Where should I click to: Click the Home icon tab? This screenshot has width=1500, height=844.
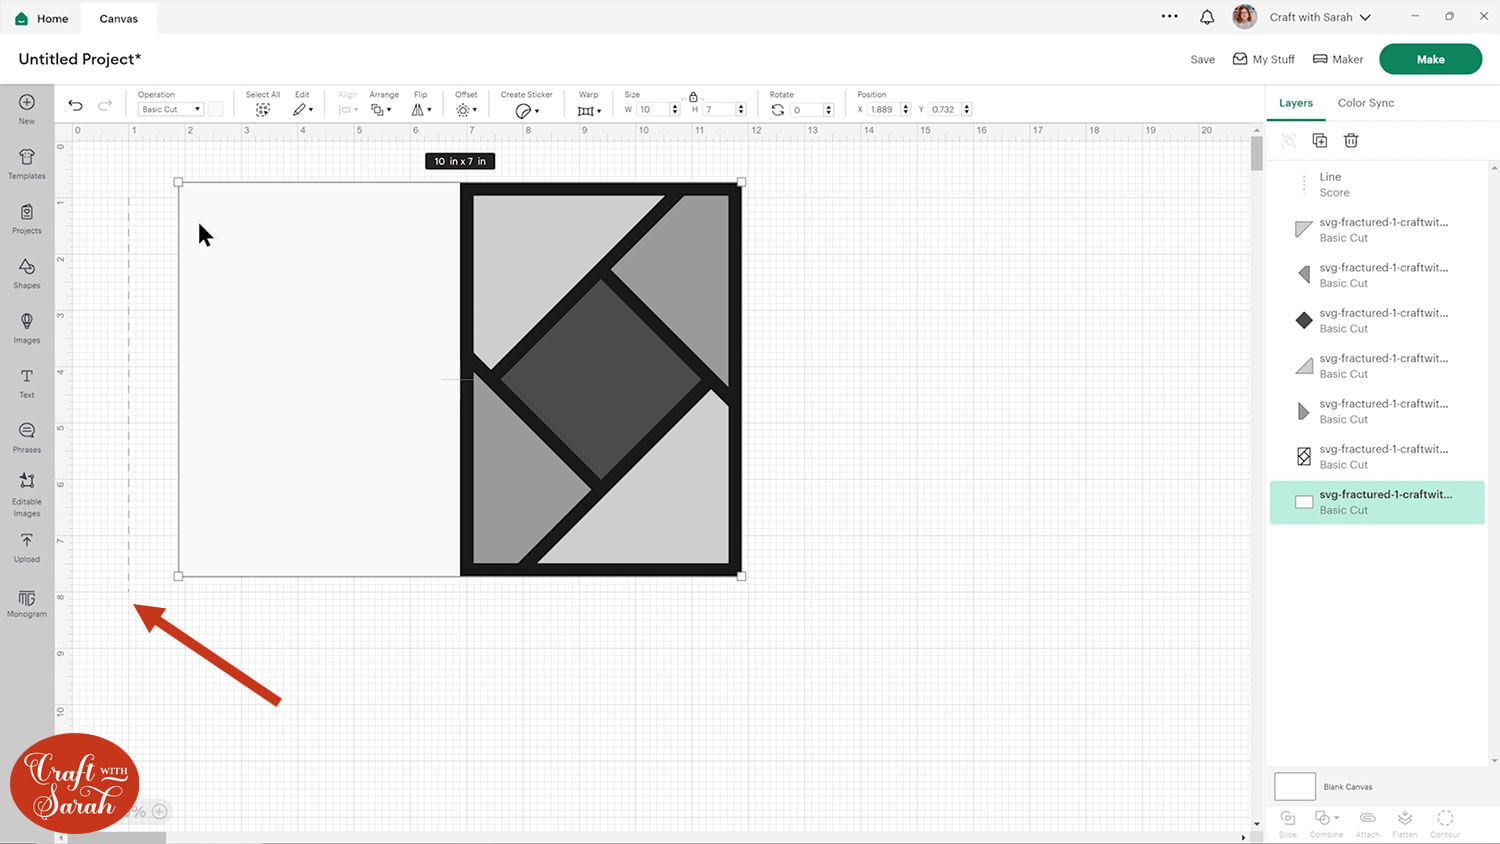tap(42, 18)
